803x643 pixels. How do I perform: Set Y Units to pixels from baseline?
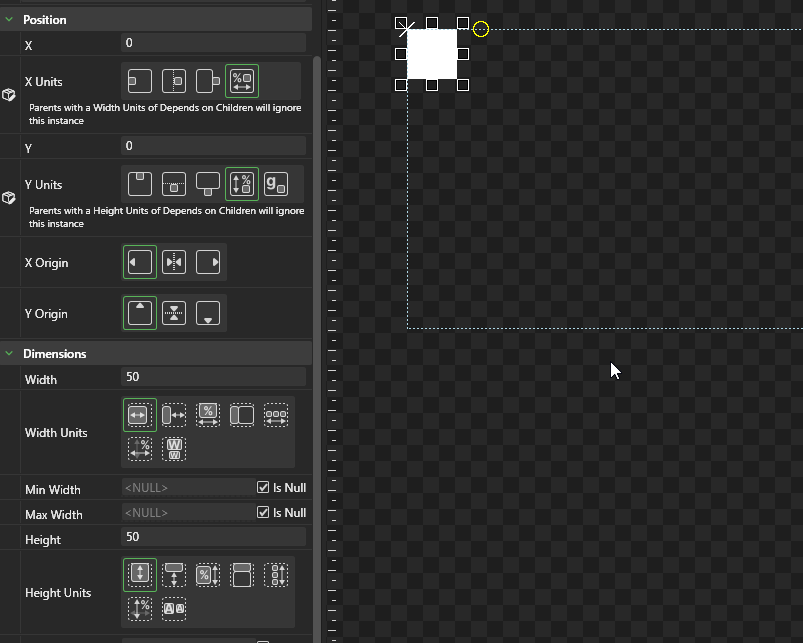[275, 184]
